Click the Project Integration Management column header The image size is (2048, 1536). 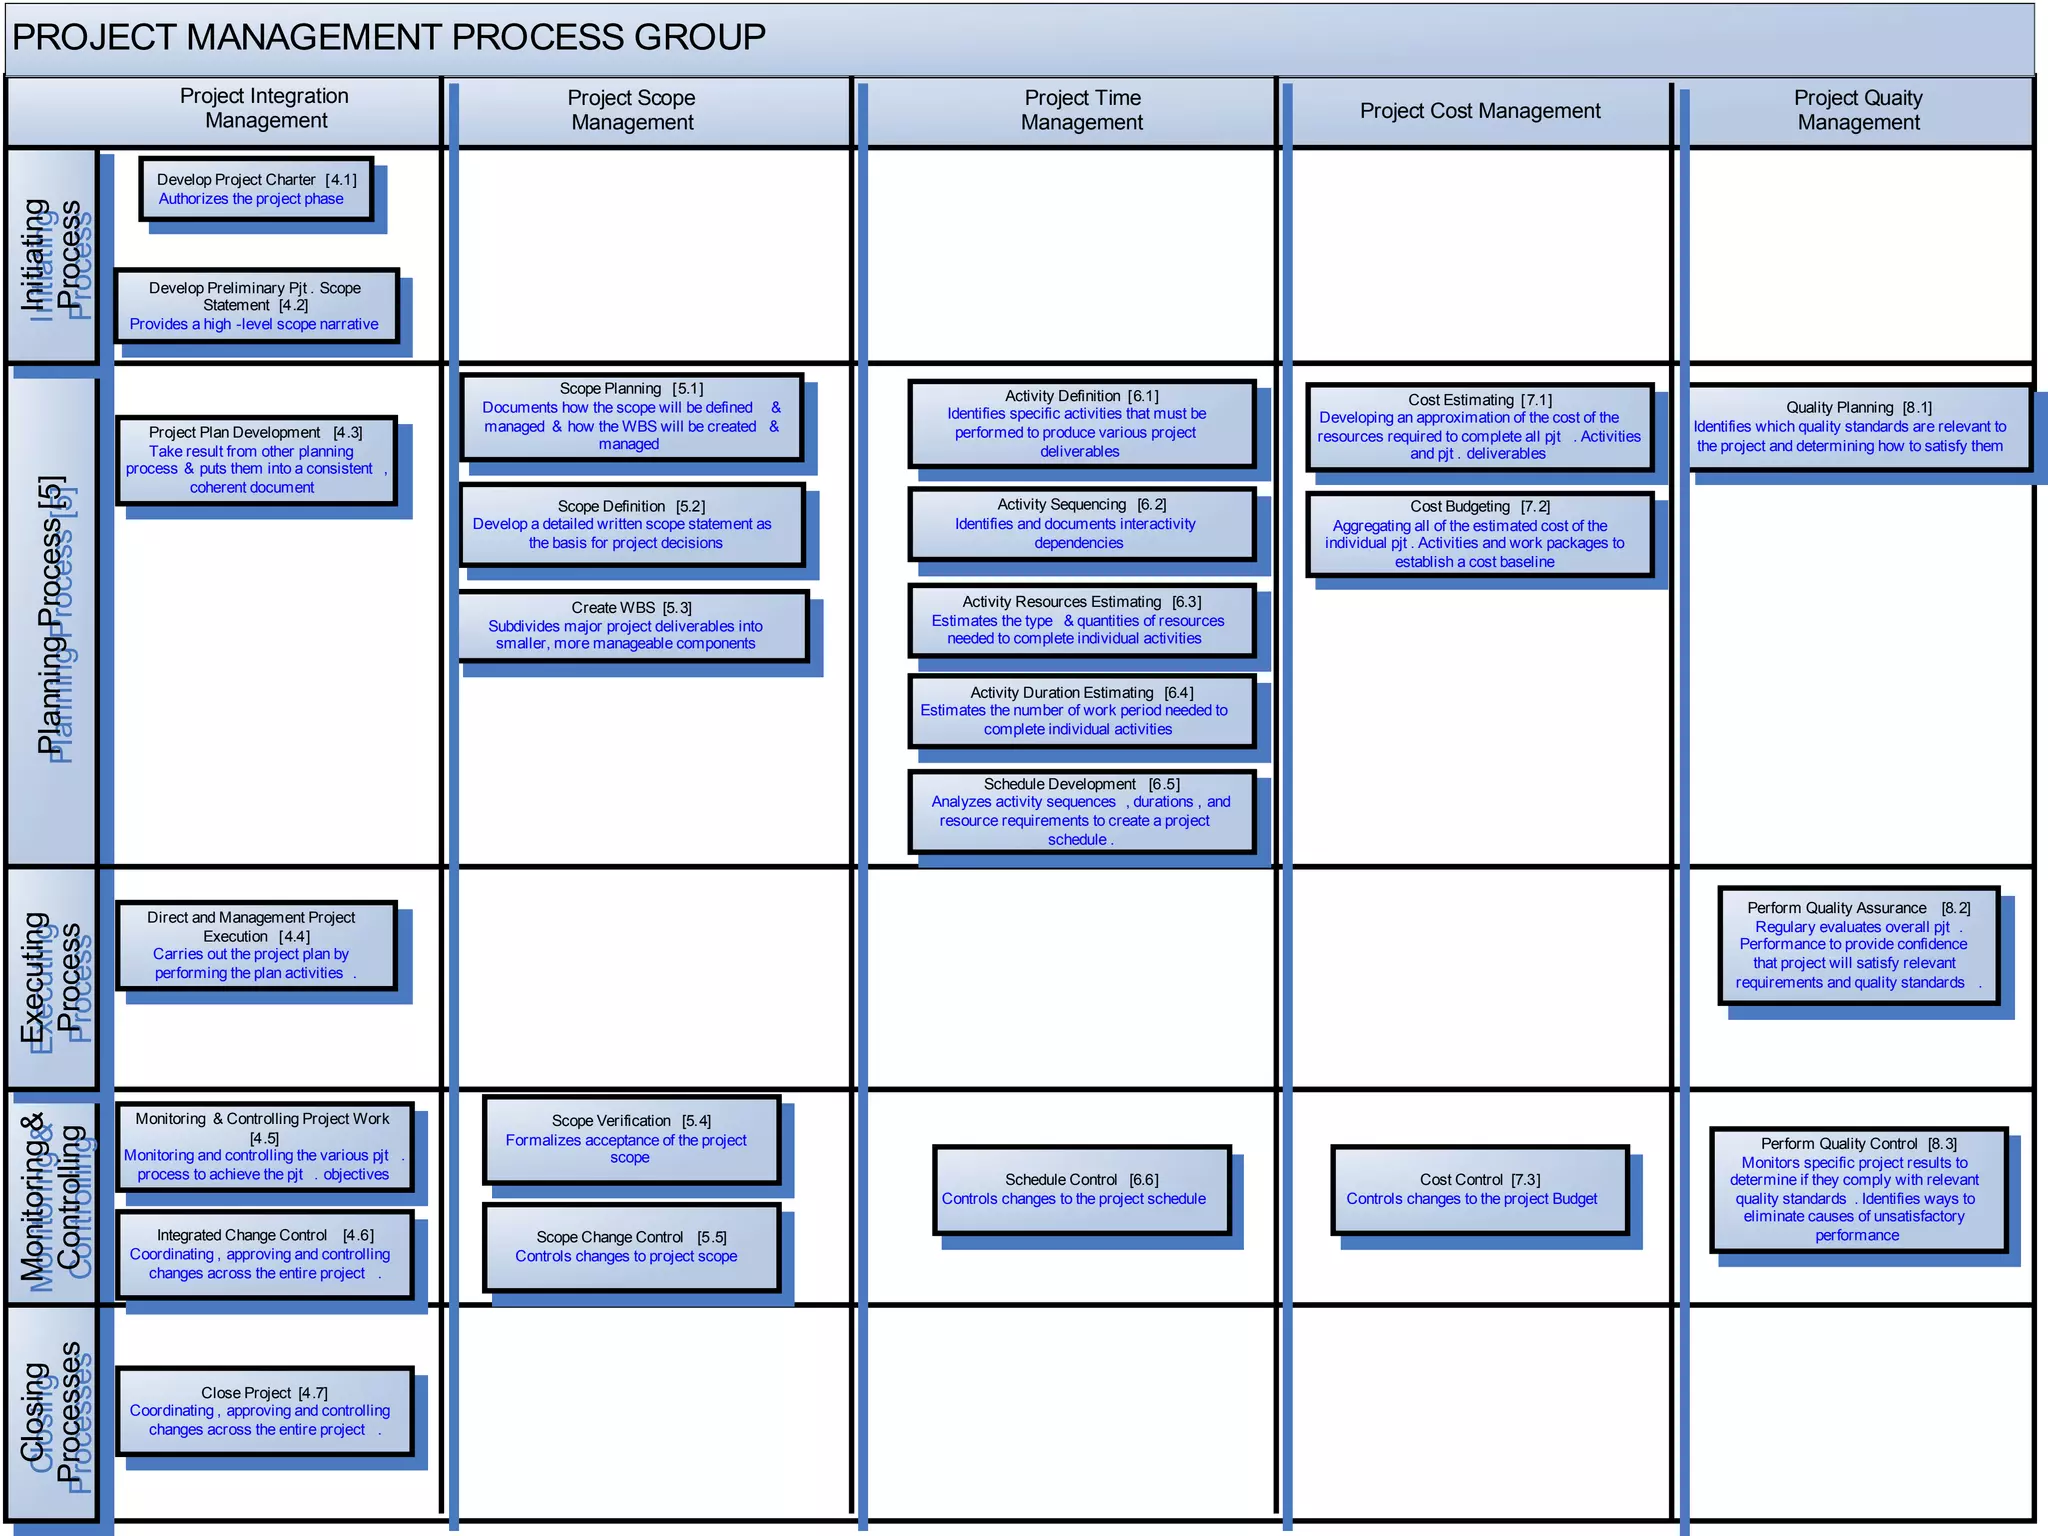(265, 109)
